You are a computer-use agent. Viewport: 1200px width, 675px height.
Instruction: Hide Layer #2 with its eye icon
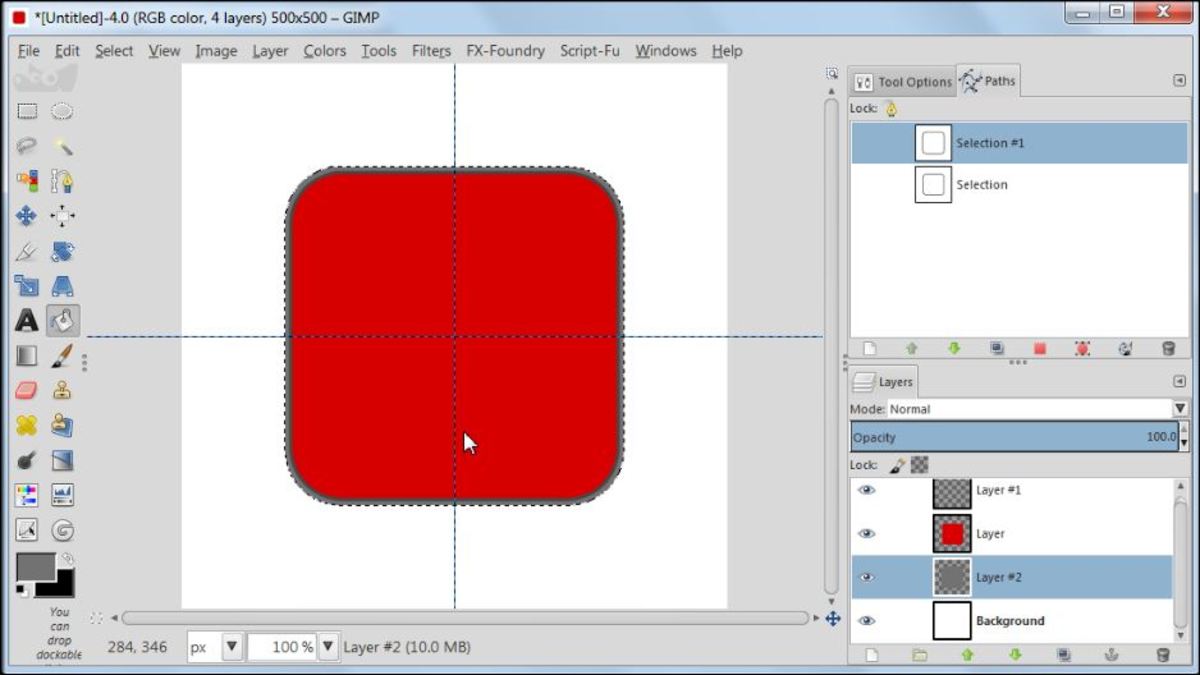(x=868, y=577)
